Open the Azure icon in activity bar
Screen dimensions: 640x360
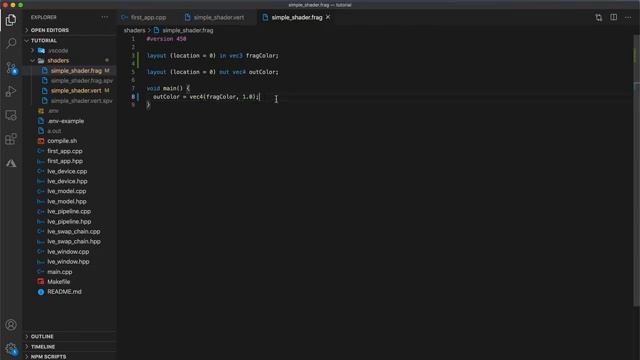click(11, 163)
